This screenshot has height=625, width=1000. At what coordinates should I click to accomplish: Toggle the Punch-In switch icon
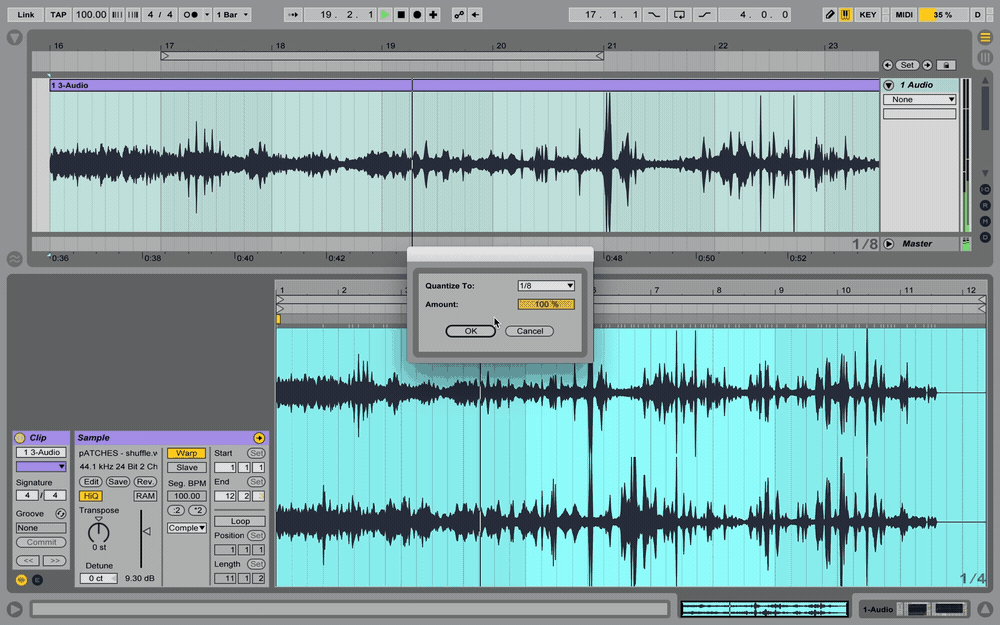(x=654, y=15)
